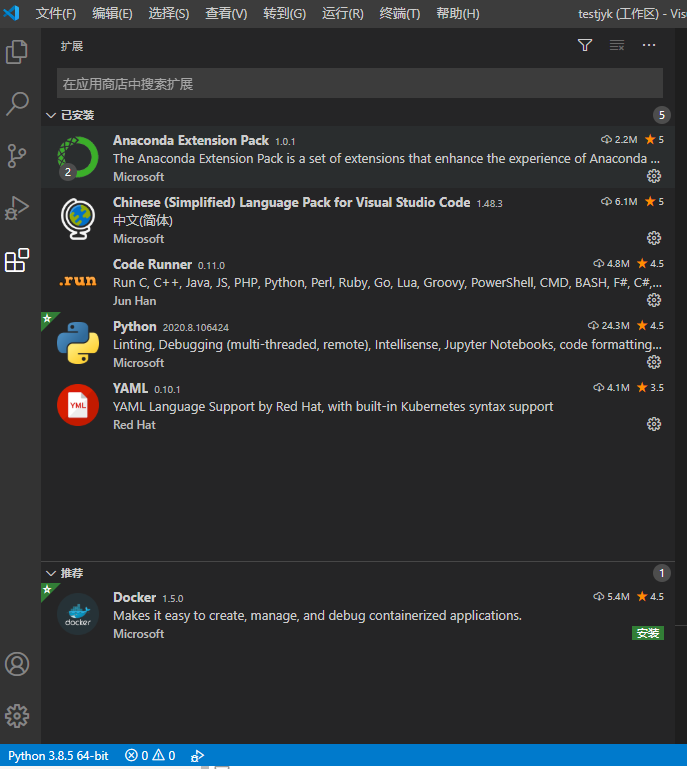This screenshot has height=769, width=687.
Task: Select the Extensions view icon
Action: pos(17,260)
